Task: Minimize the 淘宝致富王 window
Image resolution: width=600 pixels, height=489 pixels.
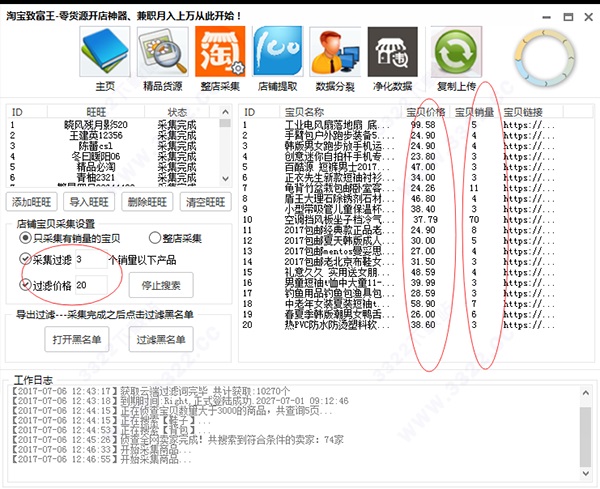Action: tap(547, 17)
